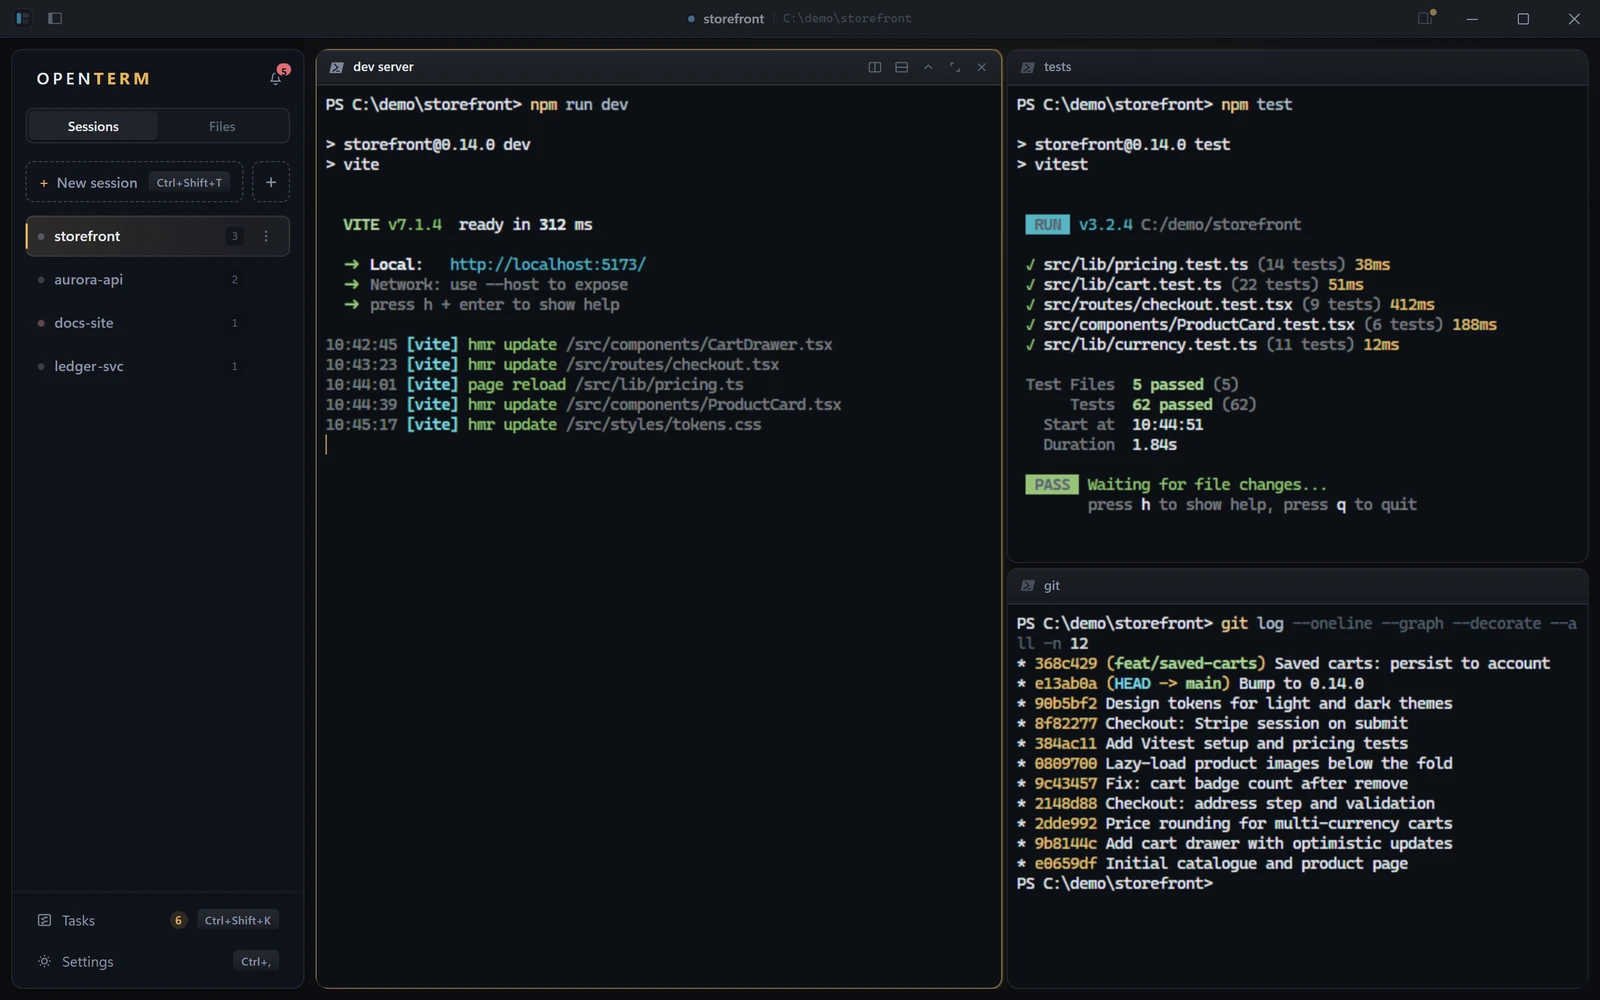Select the git pane title

[x=1051, y=586]
